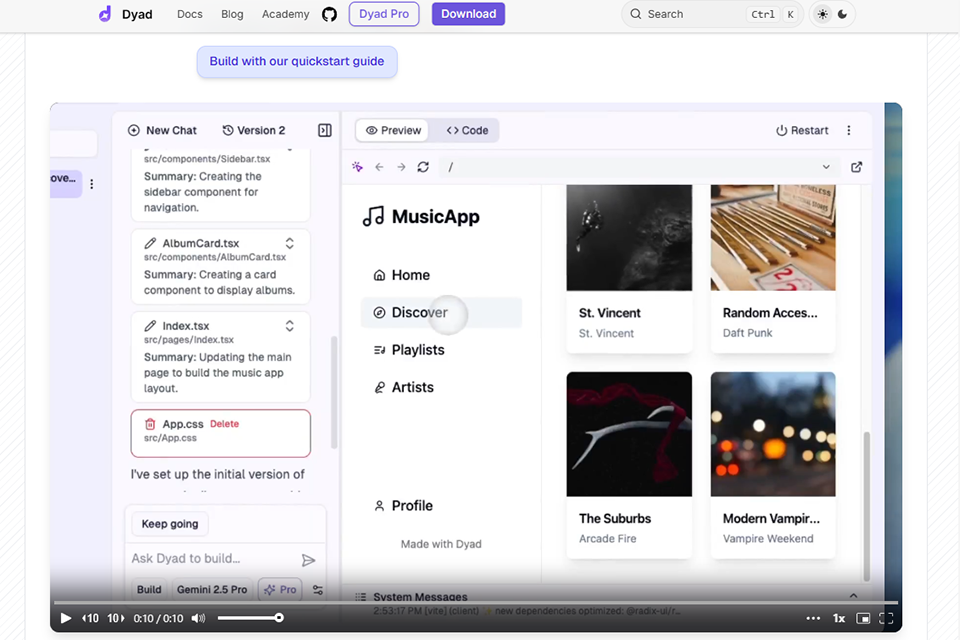Mute the video volume icon
Image resolution: width=960 pixels, height=640 pixels.
point(198,619)
